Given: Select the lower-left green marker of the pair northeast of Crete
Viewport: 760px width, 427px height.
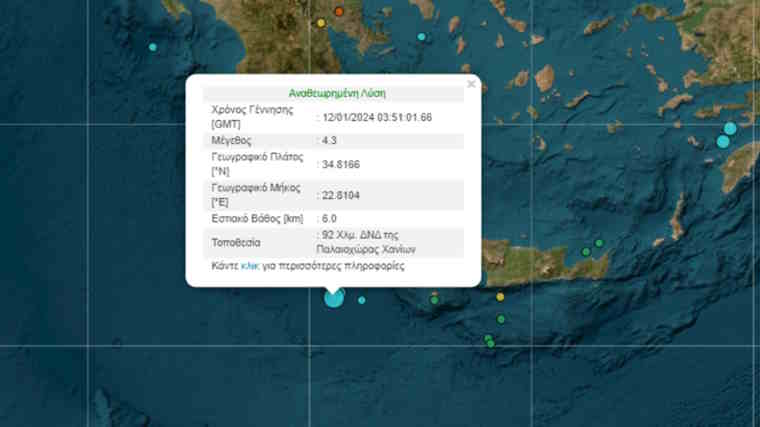Looking at the screenshot, I should tap(586, 252).
